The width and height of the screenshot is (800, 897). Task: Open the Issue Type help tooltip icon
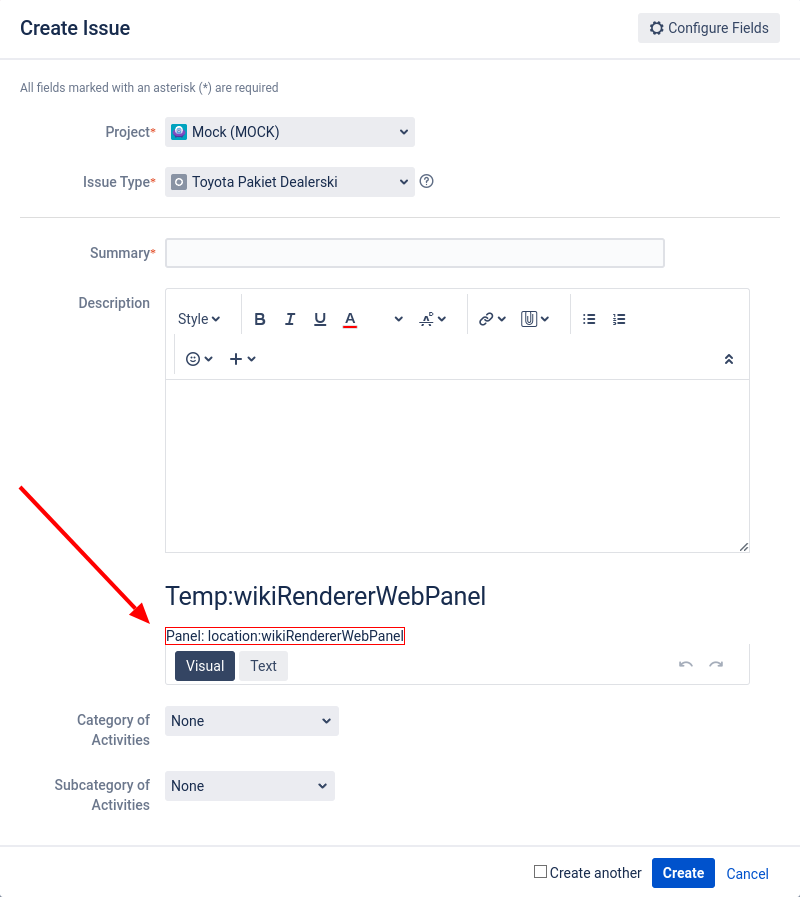(x=426, y=182)
